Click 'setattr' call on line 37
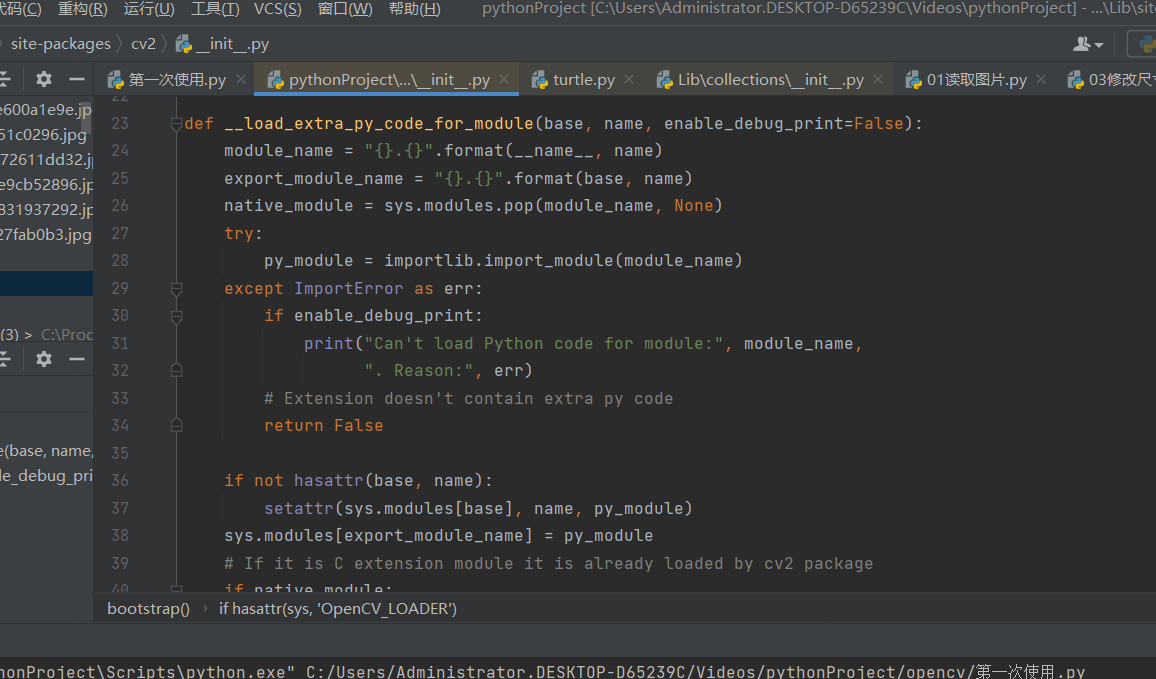 (299, 509)
